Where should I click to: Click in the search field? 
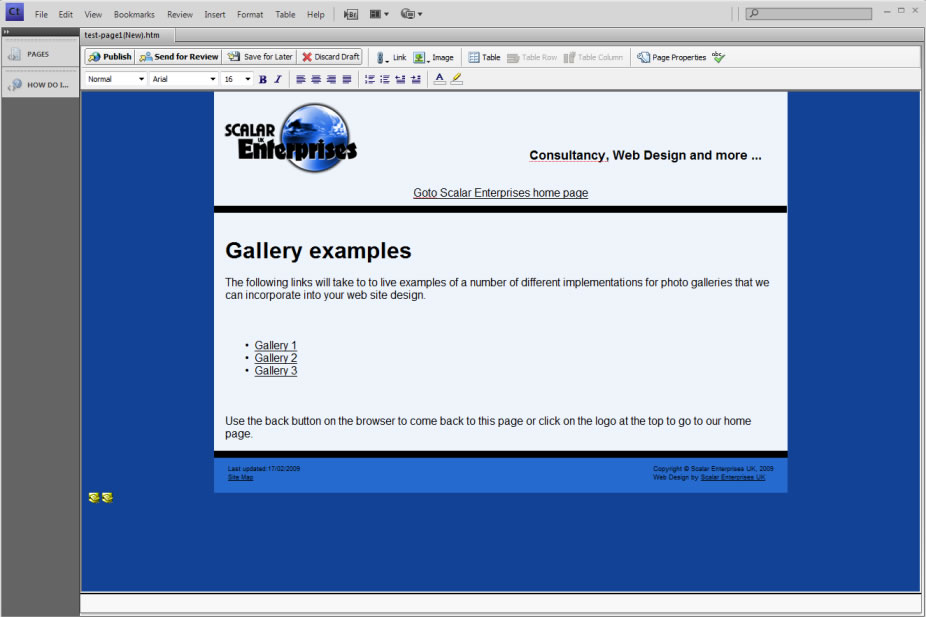[809, 13]
